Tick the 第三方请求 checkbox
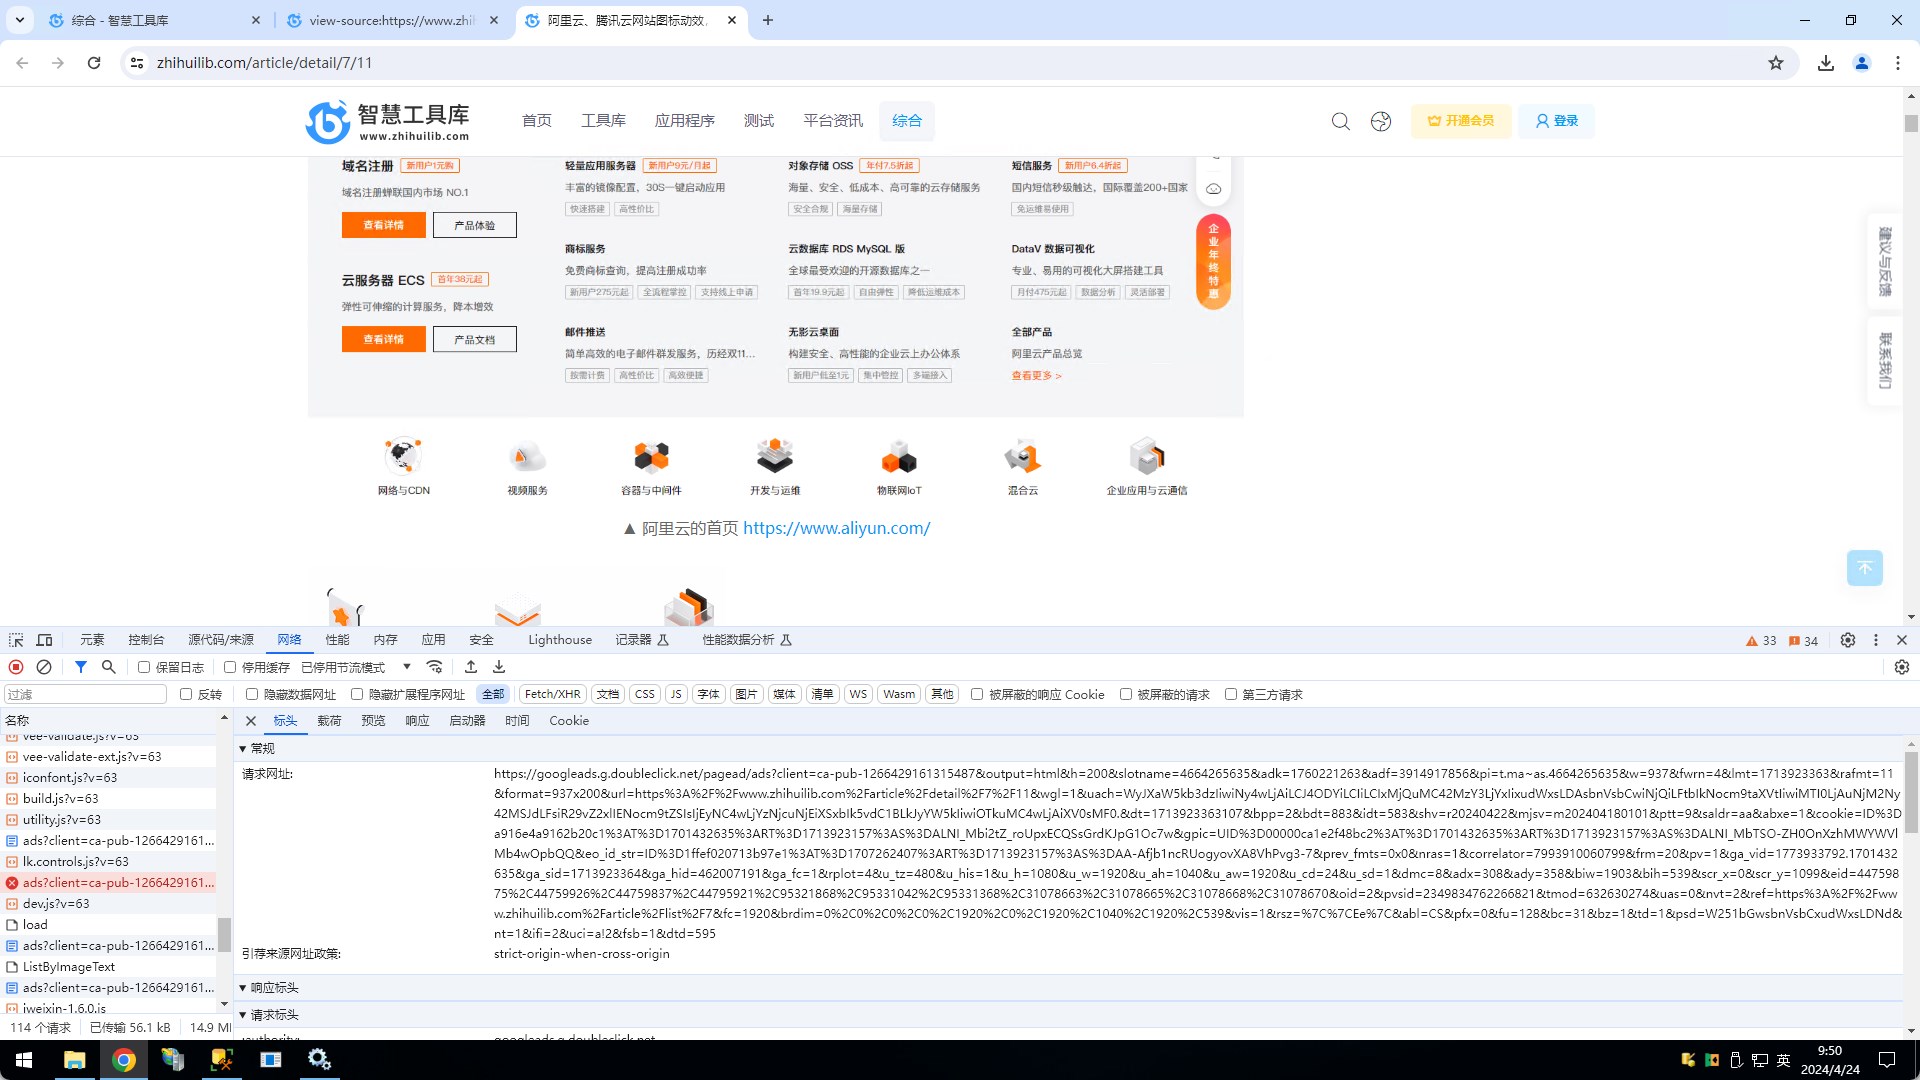Viewport: 1920px width, 1080px height. pos(1231,694)
